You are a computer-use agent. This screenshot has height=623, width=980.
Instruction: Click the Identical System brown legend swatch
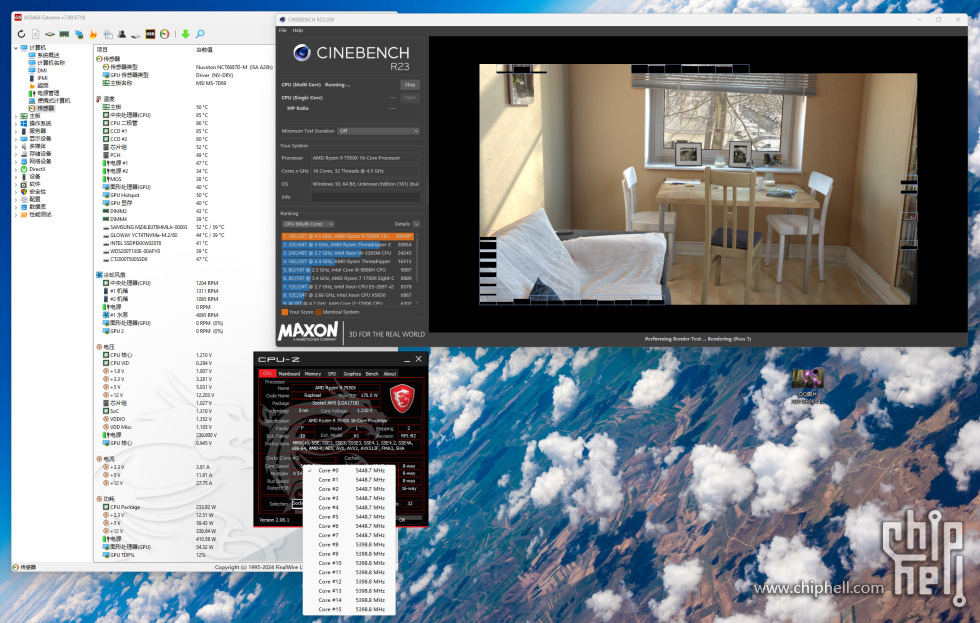[x=319, y=312]
